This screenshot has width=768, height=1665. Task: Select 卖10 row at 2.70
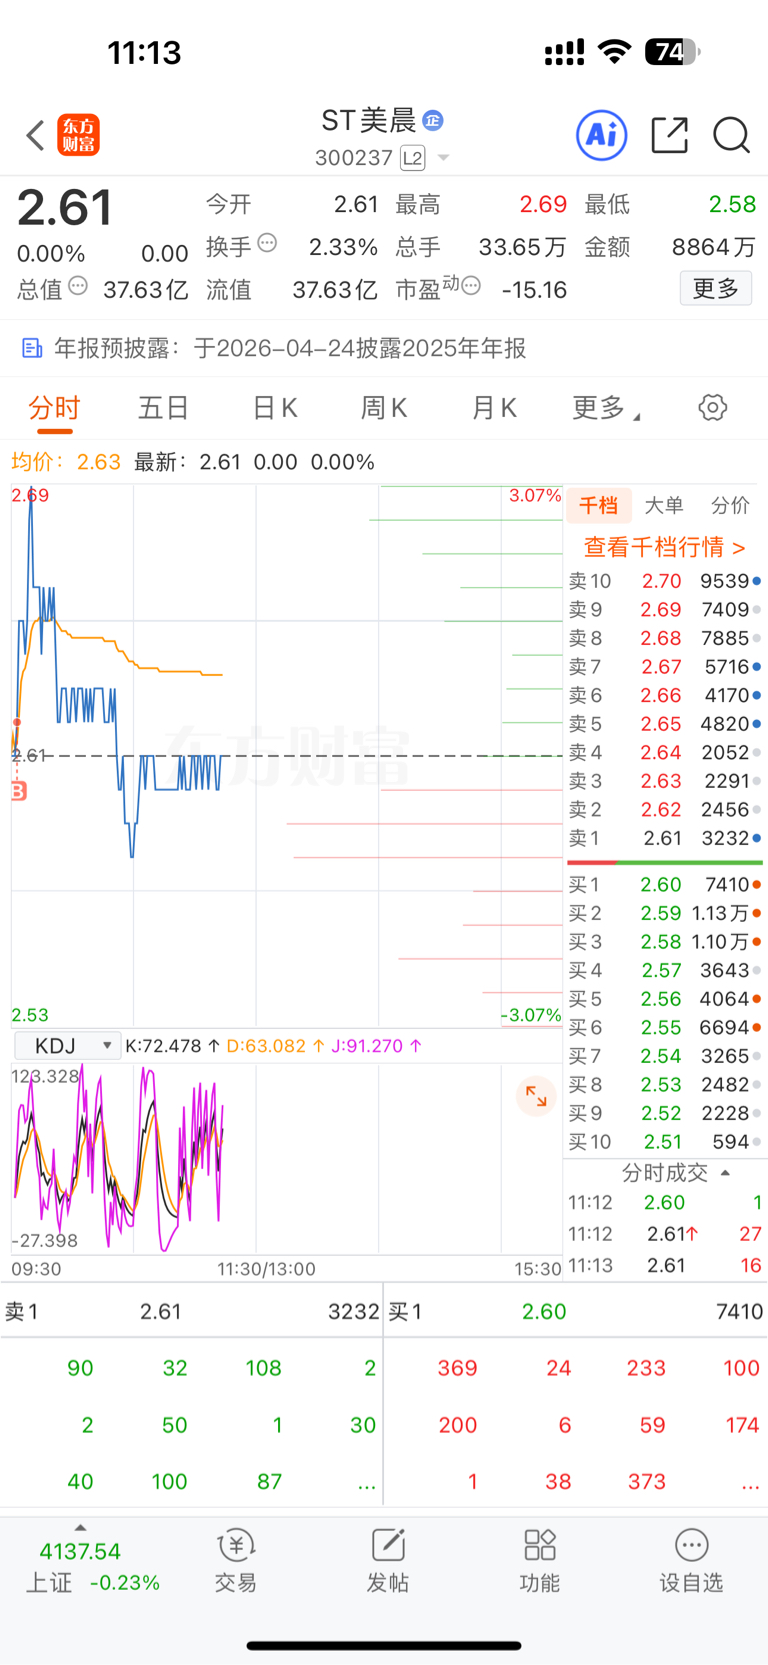click(664, 581)
